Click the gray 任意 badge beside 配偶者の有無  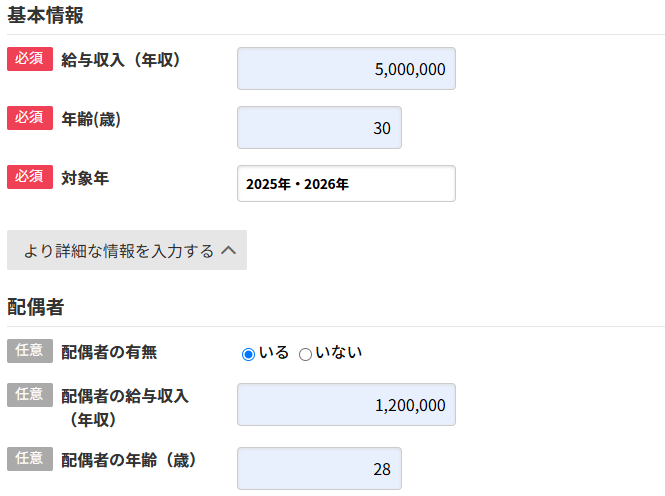[x=29, y=351]
